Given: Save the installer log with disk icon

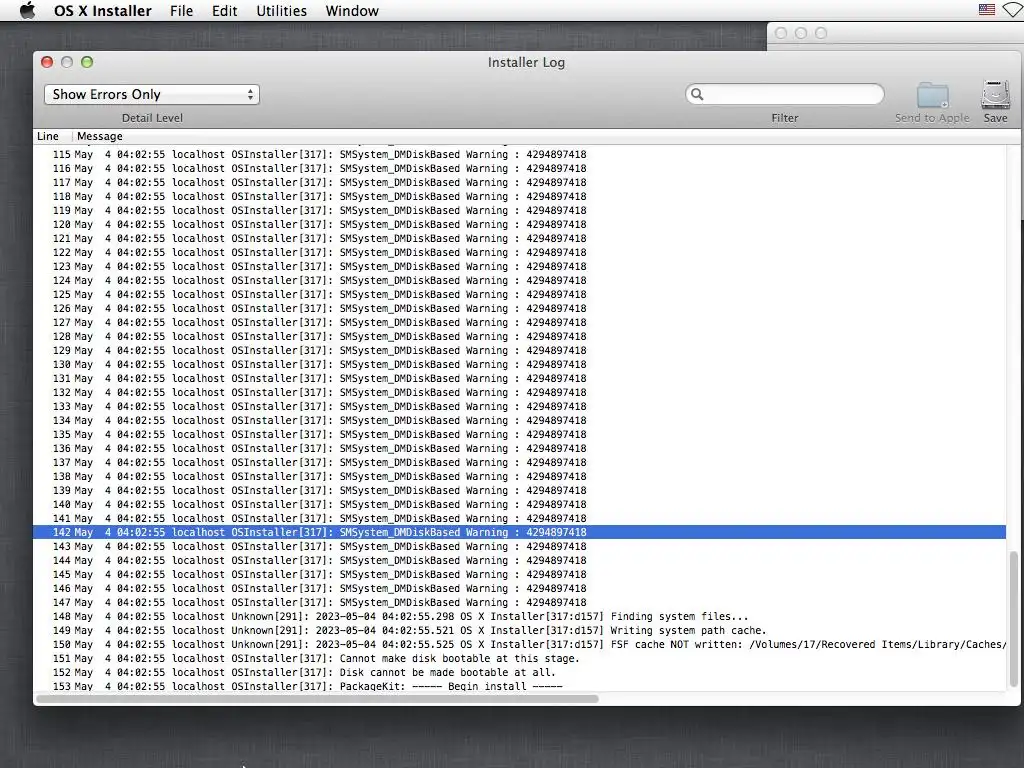Looking at the screenshot, I should pos(995,95).
